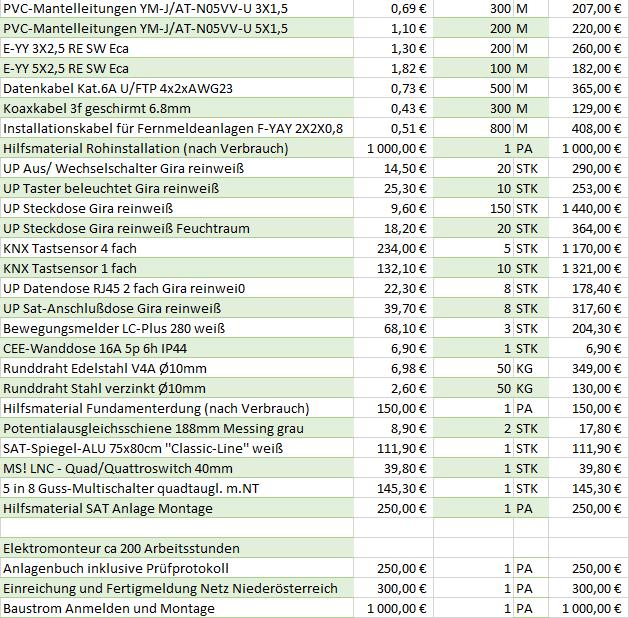Click total '300,00 €' for Einreichung
Screen dimensions: 629x618
[x=597, y=589]
